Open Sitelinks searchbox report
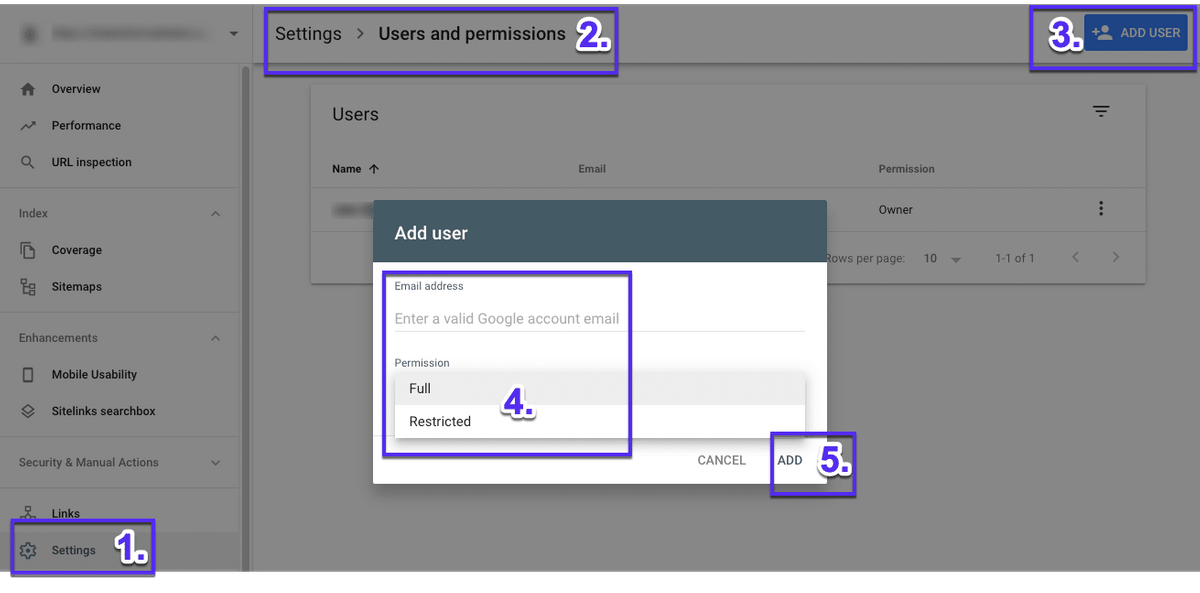 103,411
